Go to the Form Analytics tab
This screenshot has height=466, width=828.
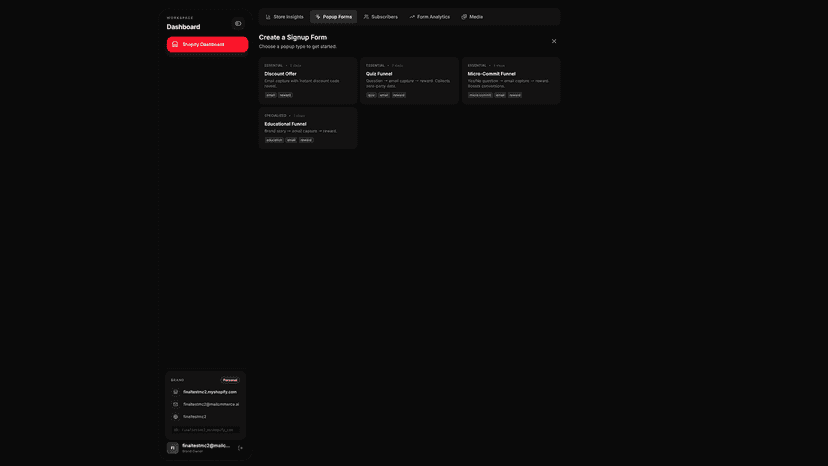430,17
